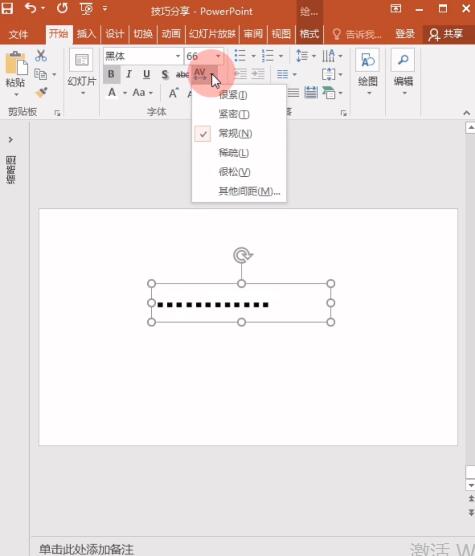The height and width of the screenshot is (556, 475).
Task: Click the Copy icon
Action: [40, 74]
